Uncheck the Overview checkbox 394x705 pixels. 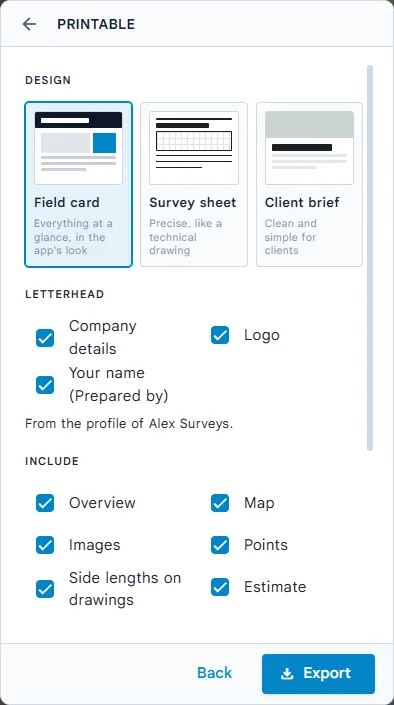(x=45, y=503)
